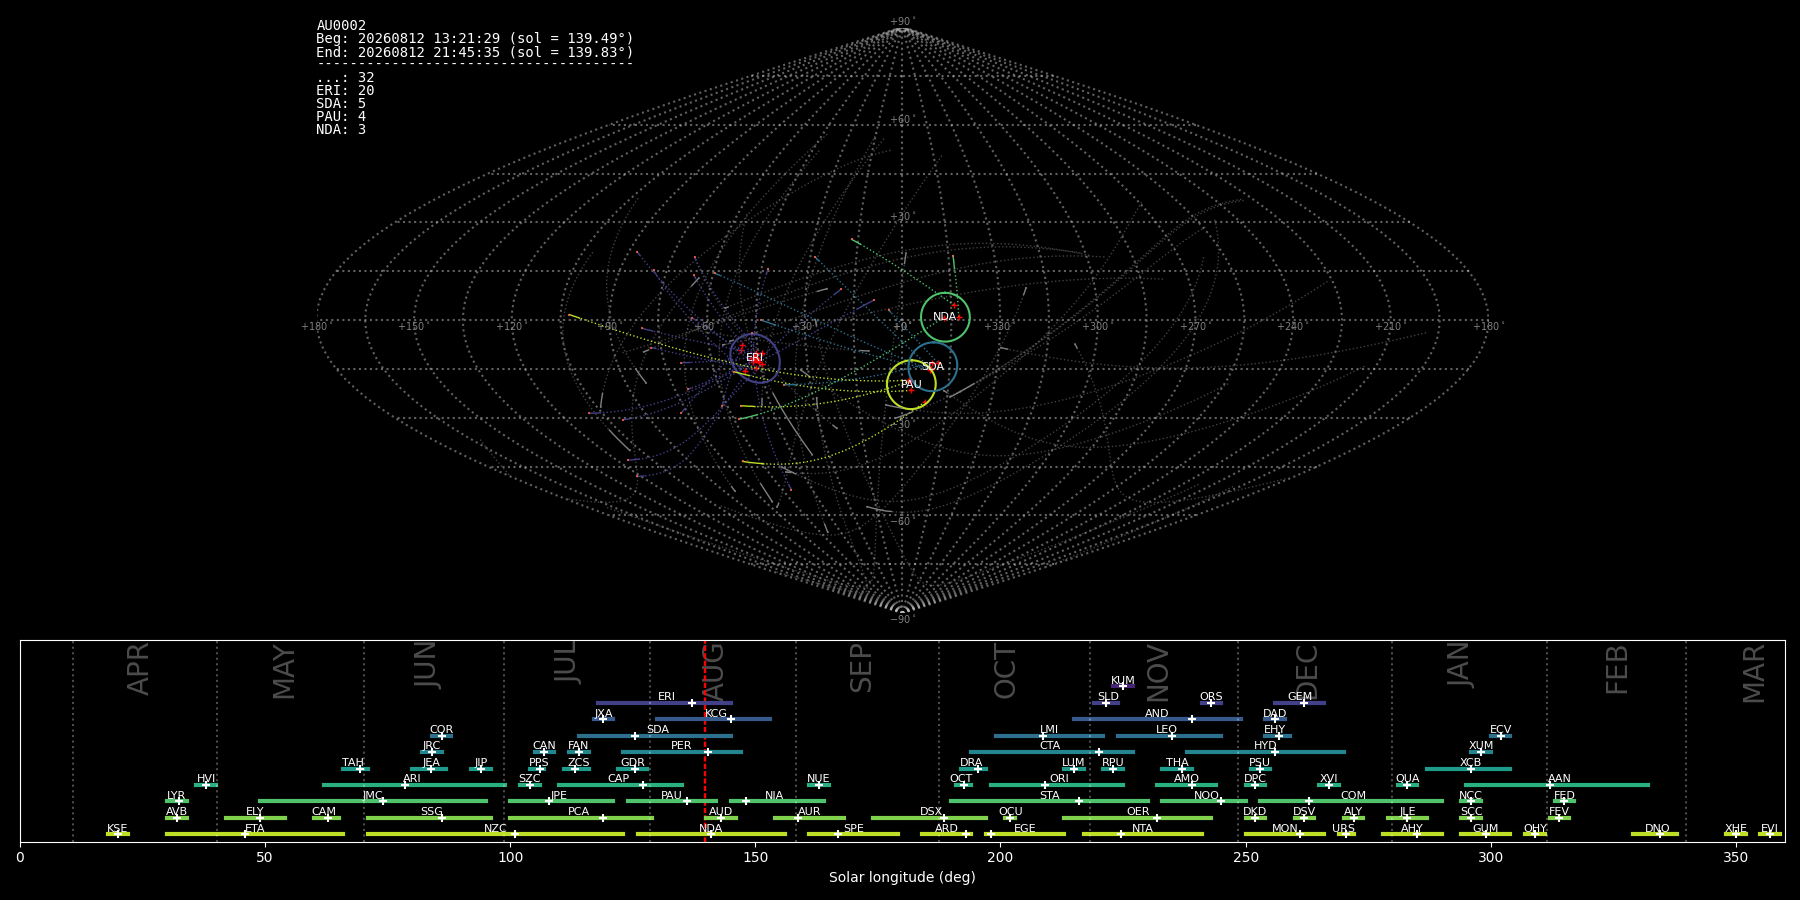Click the NZC shower bar in timeline
The image size is (1800, 900).
click(x=495, y=834)
